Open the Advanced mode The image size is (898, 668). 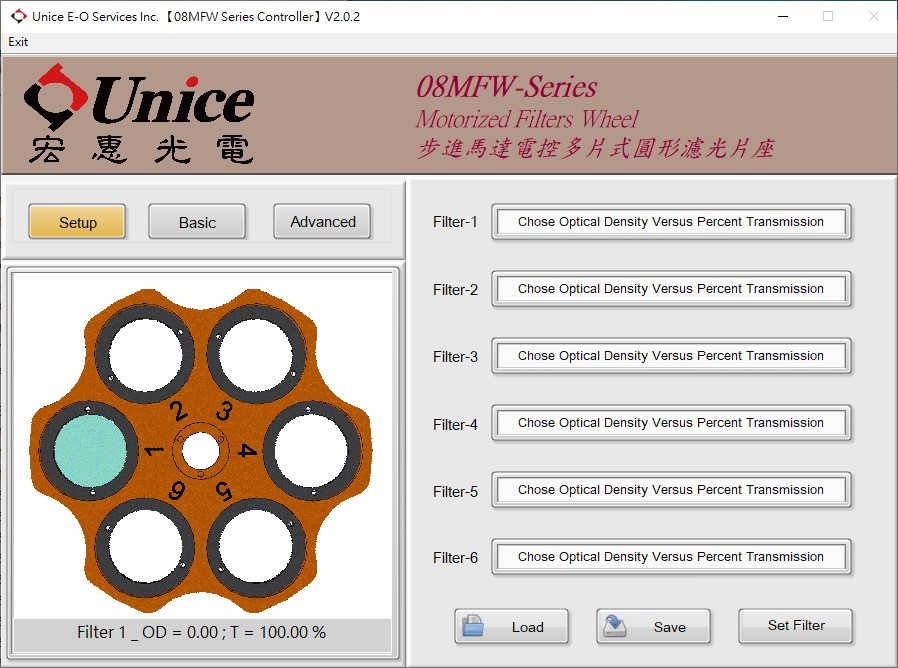(322, 222)
